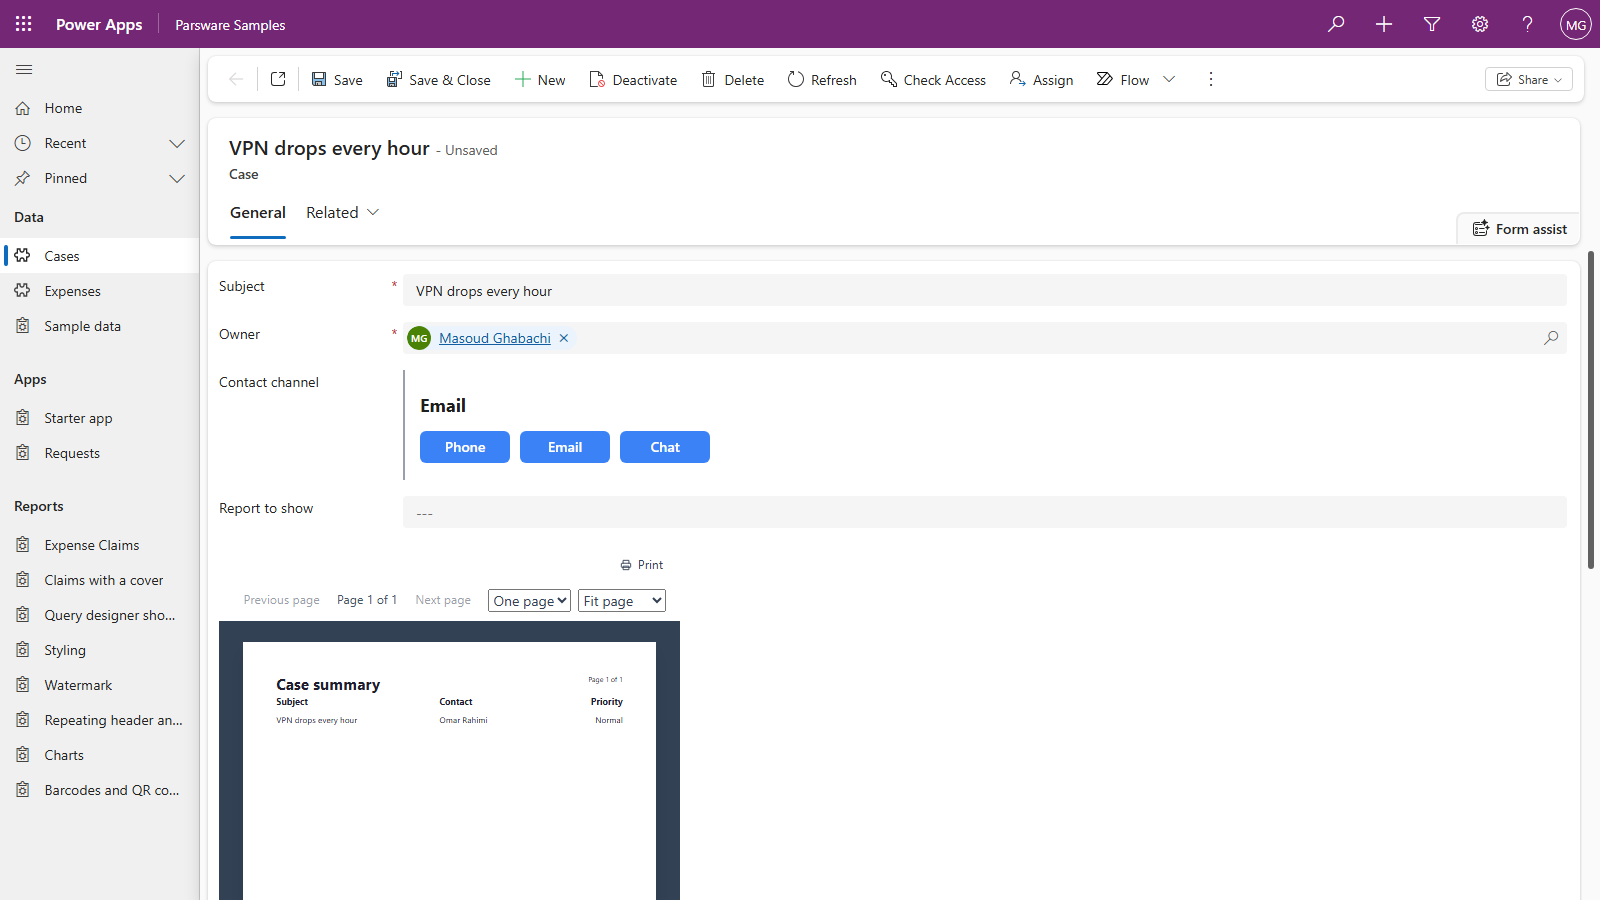Click the Email contact channel button

565,447
